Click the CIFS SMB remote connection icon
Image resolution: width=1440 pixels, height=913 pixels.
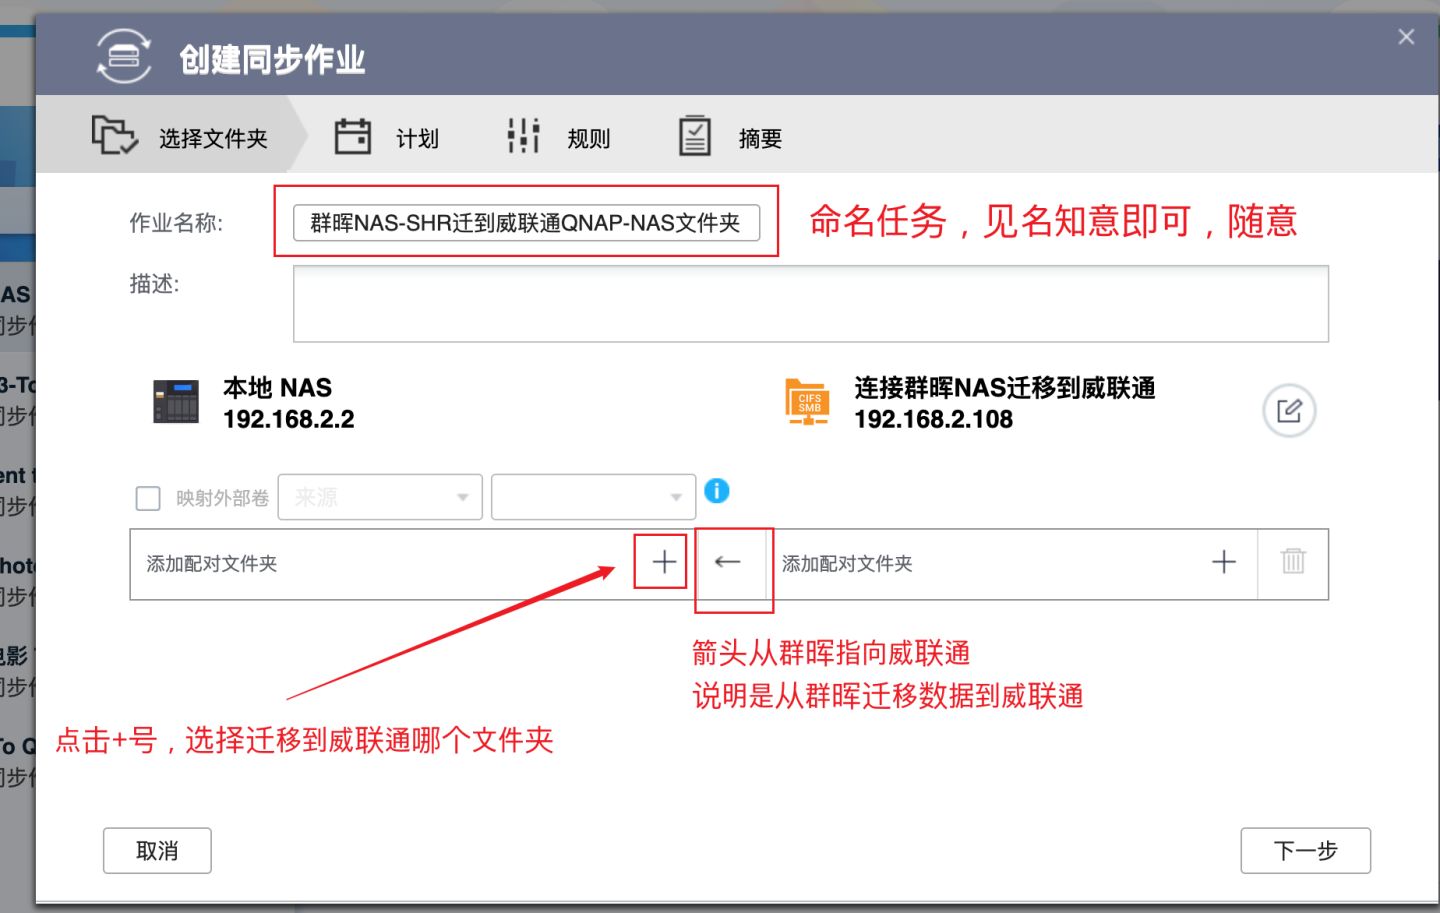[808, 402]
